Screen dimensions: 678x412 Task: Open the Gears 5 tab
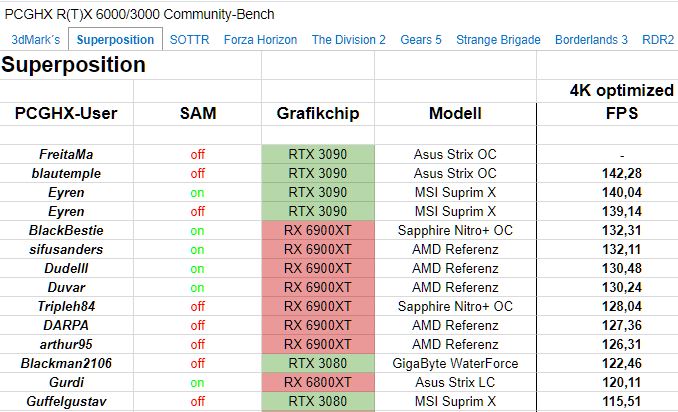[x=421, y=40]
